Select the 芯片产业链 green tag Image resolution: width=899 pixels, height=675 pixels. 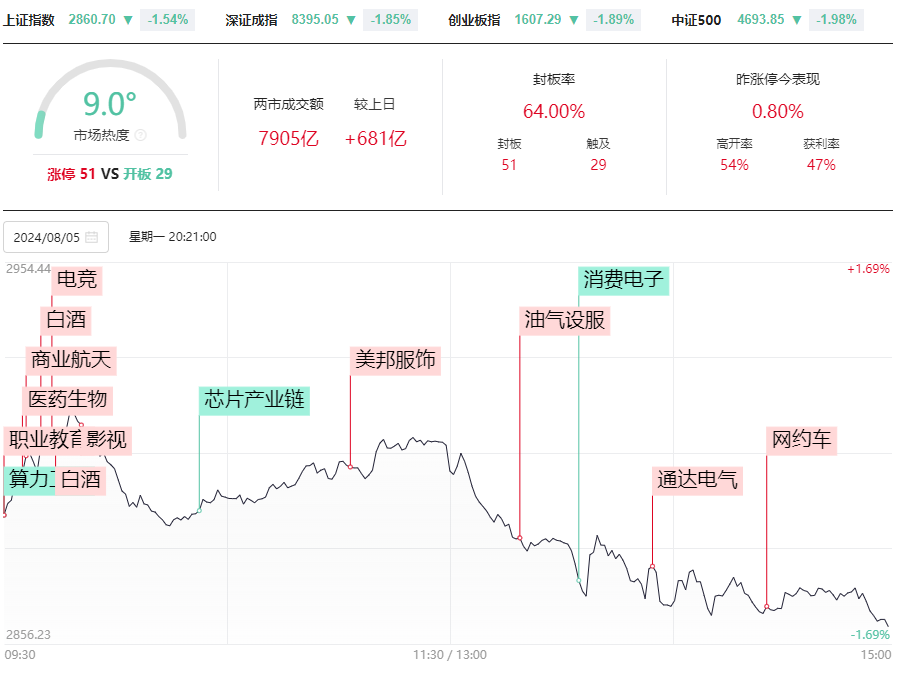coord(255,400)
